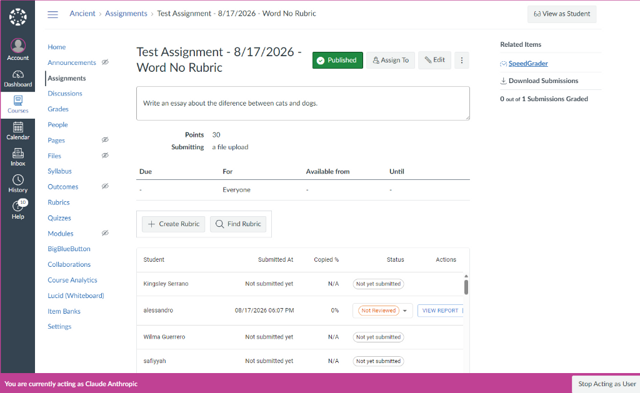This screenshot has width=640, height=393.
Task: Click hidden-eye icon next to Modules
Action: click(105, 233)
